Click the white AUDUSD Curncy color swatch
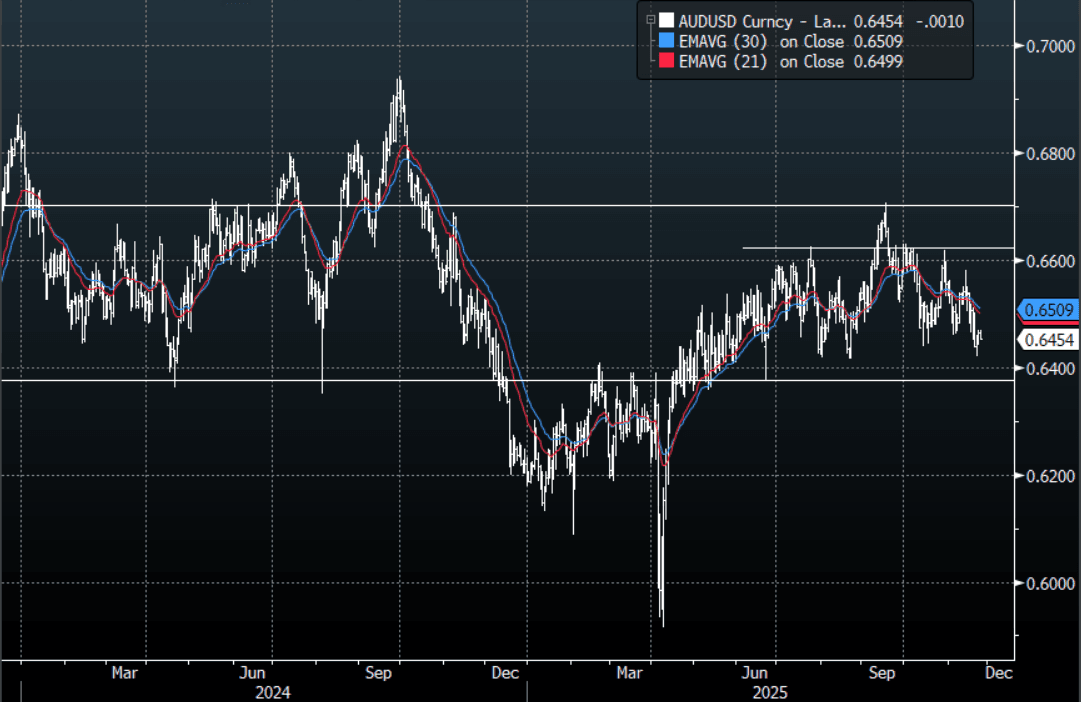Image resolution: width=1081 pixels, height=702 pixels. click(x=666, y=20)
